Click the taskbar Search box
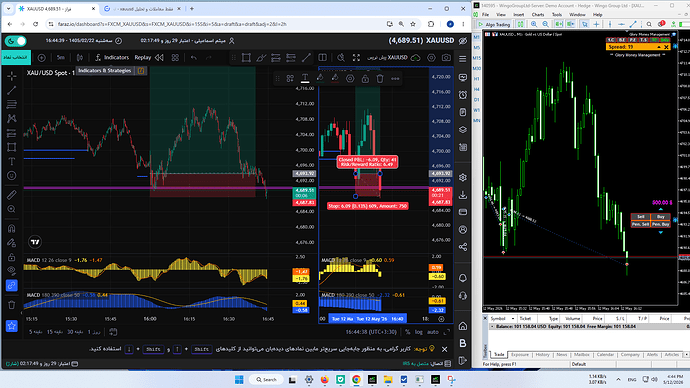The height and width of the screenshot is (388, 690). pyautogui.click(x=266, y=379)
